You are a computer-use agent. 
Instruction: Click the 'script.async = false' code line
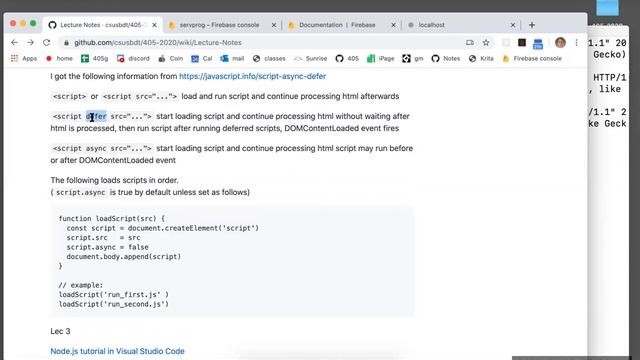click(x=107, y=247)
